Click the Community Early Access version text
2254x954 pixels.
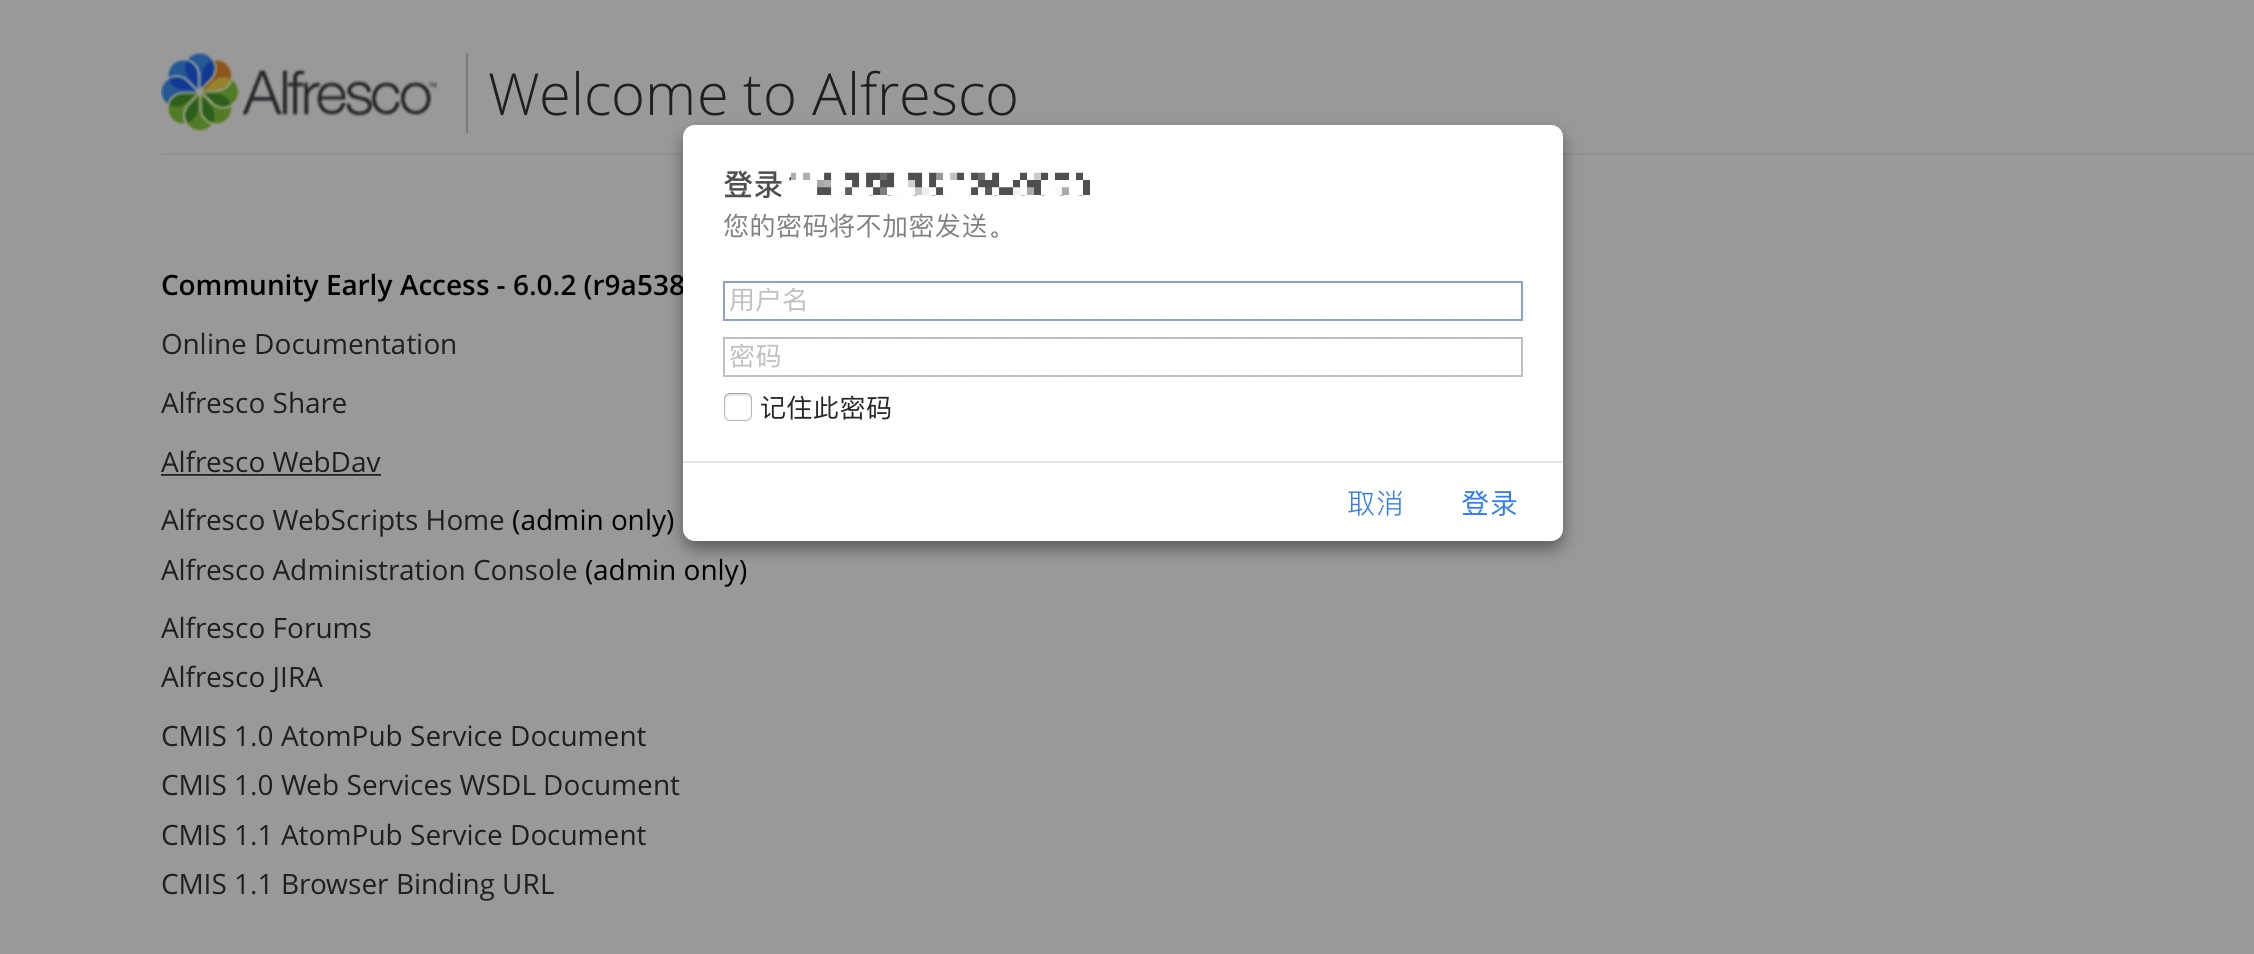click(x=421, y=285)
